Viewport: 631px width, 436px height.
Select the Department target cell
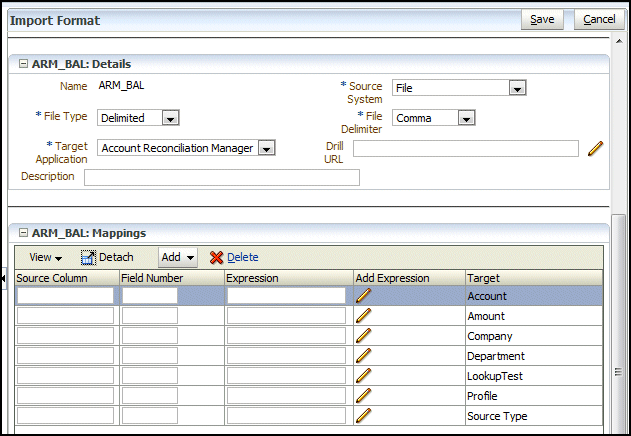point(534,356)
